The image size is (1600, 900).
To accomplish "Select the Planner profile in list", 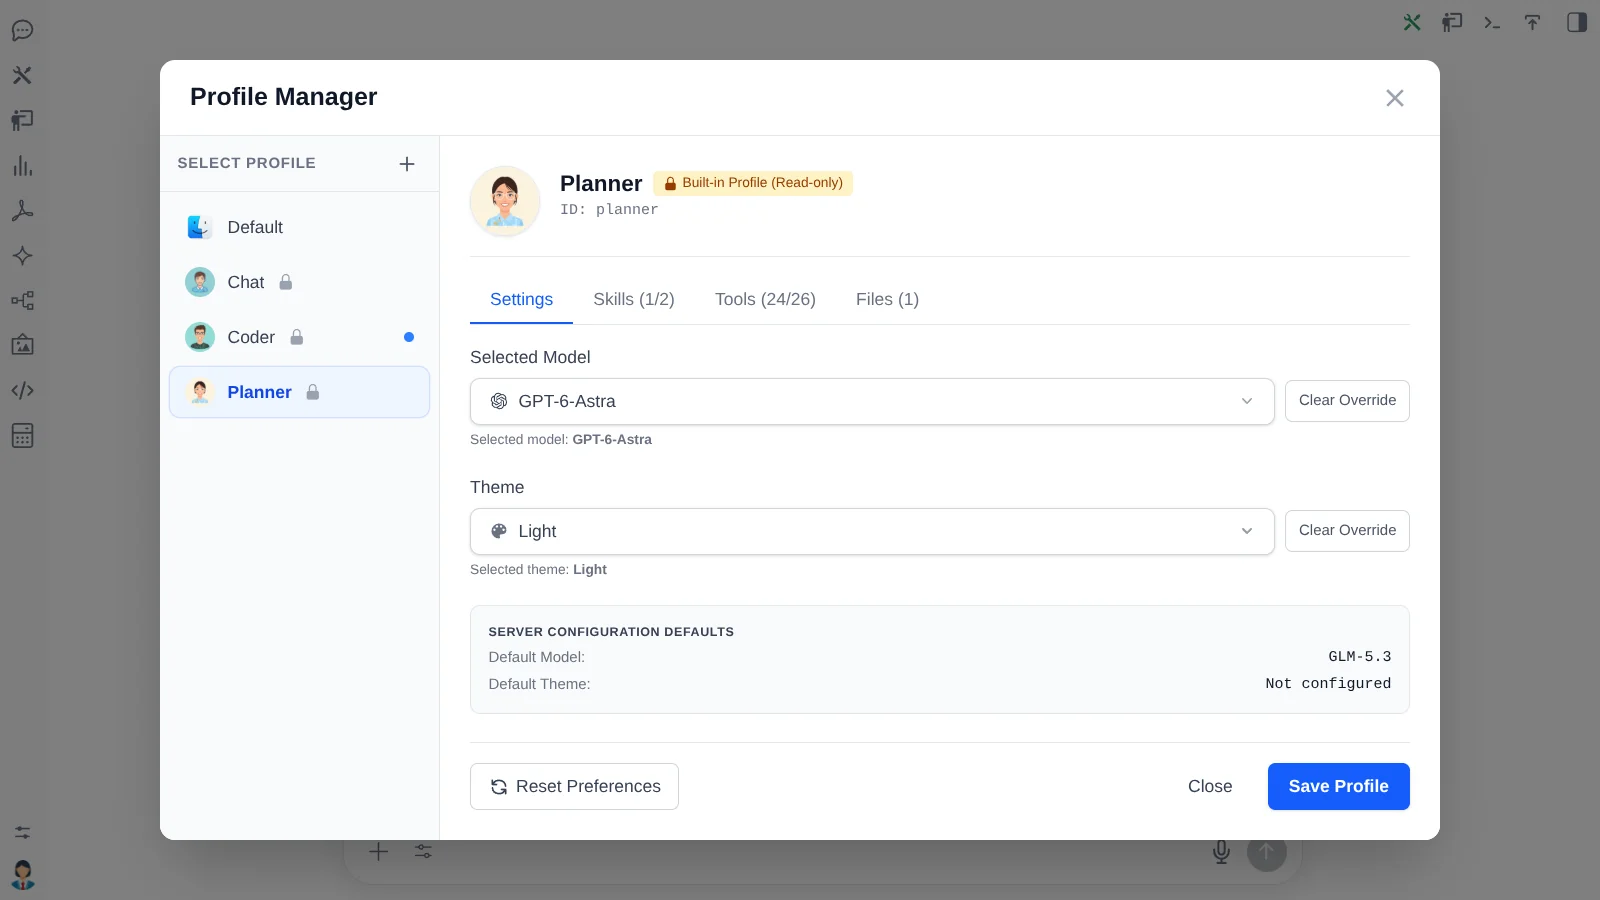I will pos(299,392).
